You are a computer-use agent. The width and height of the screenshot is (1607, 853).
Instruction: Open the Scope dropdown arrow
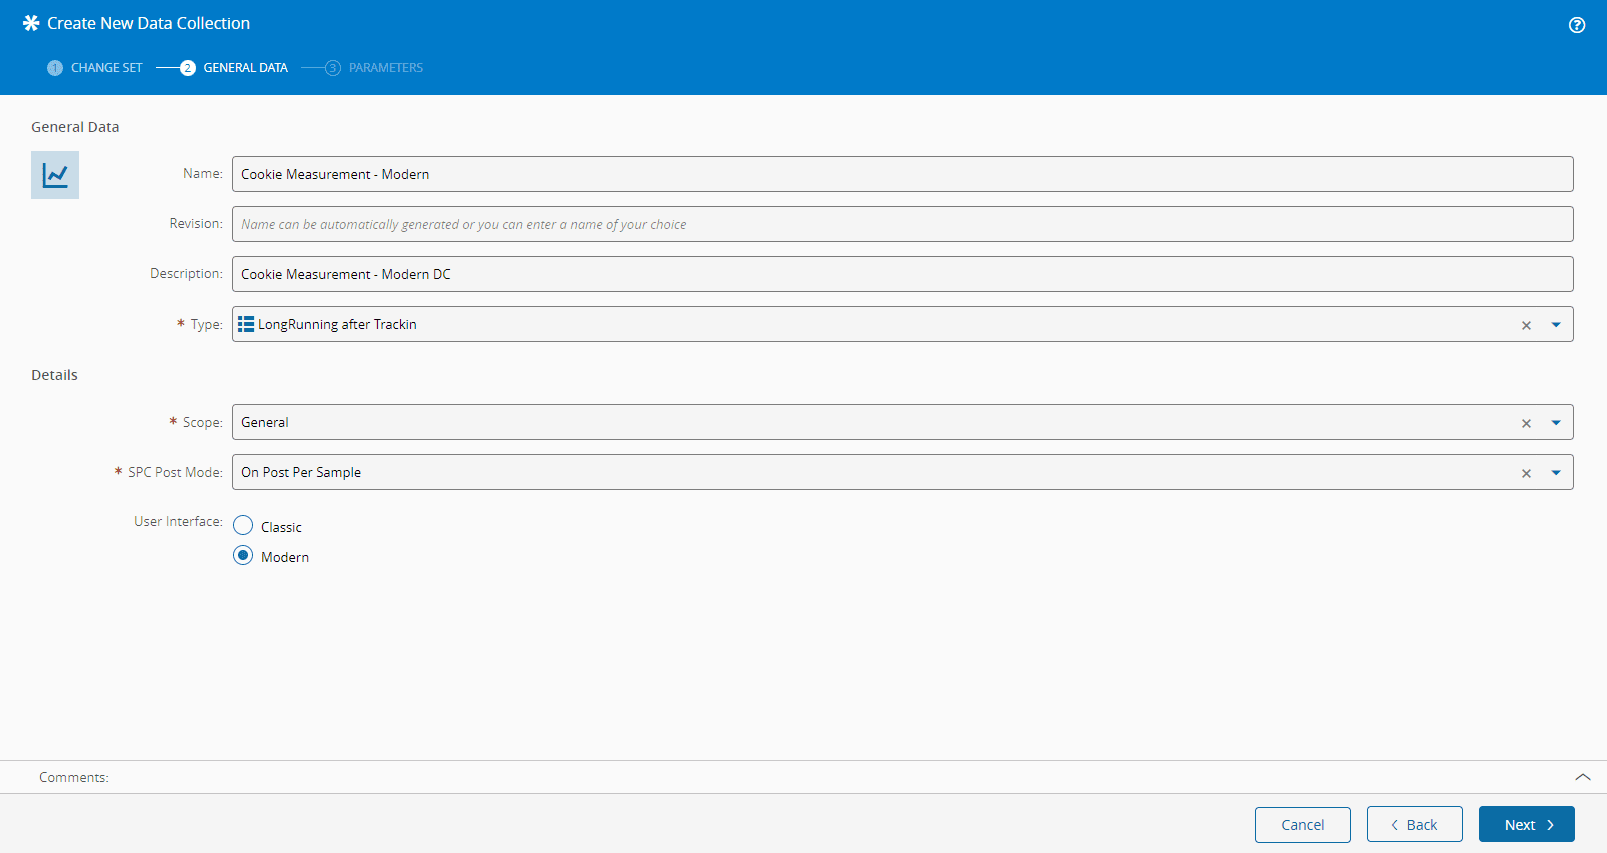coord(1556,423)
